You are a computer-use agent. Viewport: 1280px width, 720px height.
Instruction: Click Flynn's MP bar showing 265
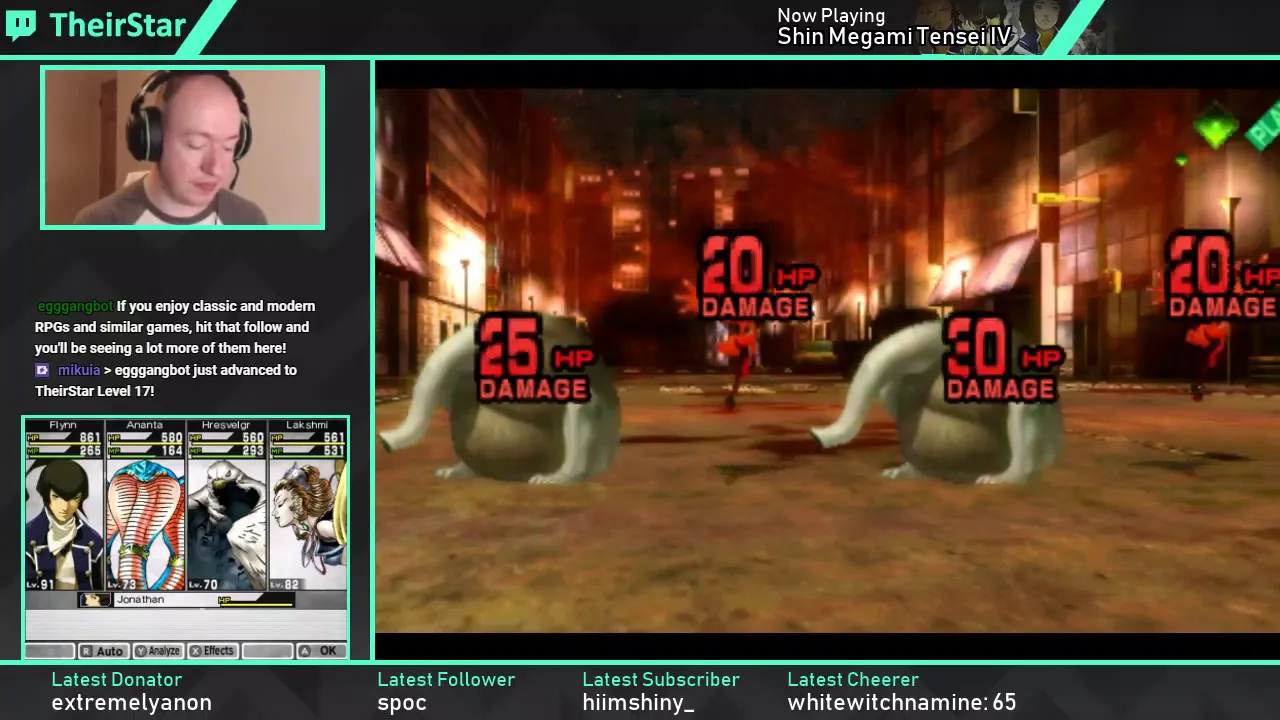[x=64, y=451]
